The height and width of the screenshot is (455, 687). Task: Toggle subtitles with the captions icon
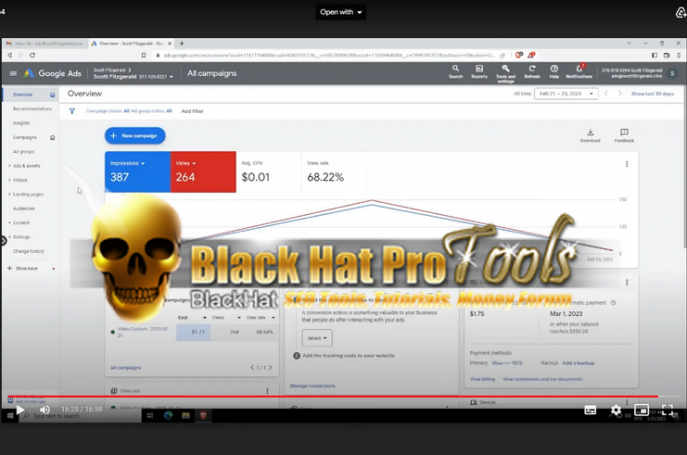coord(590,410)
